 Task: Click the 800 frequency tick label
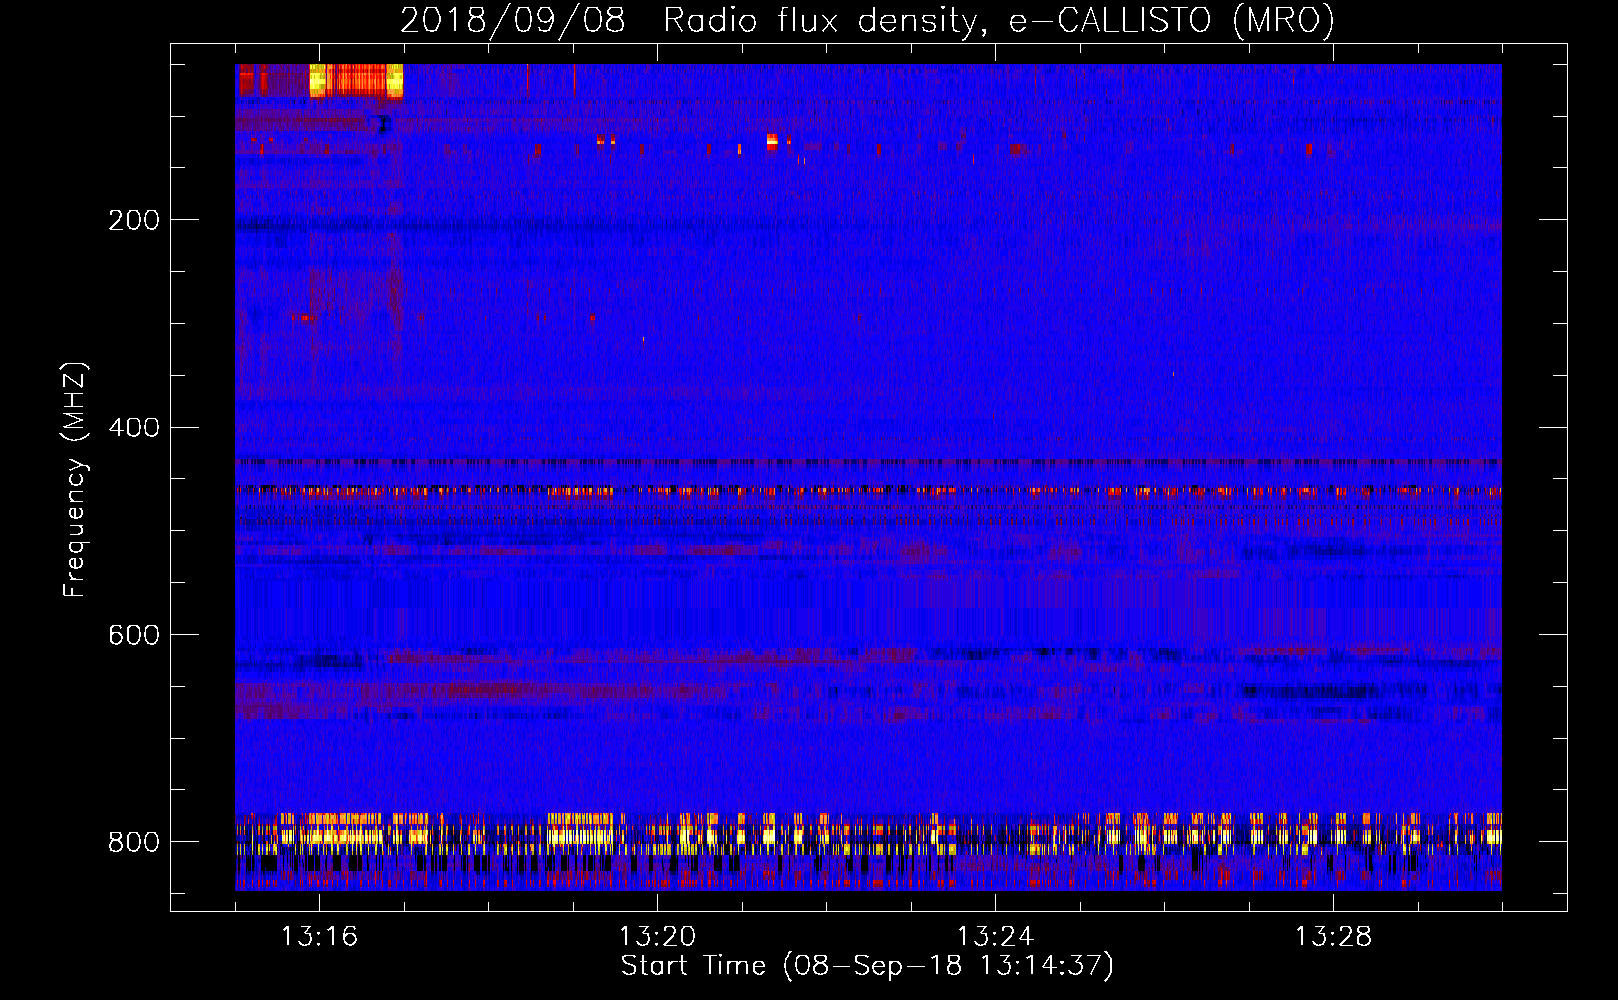(134, 842)
